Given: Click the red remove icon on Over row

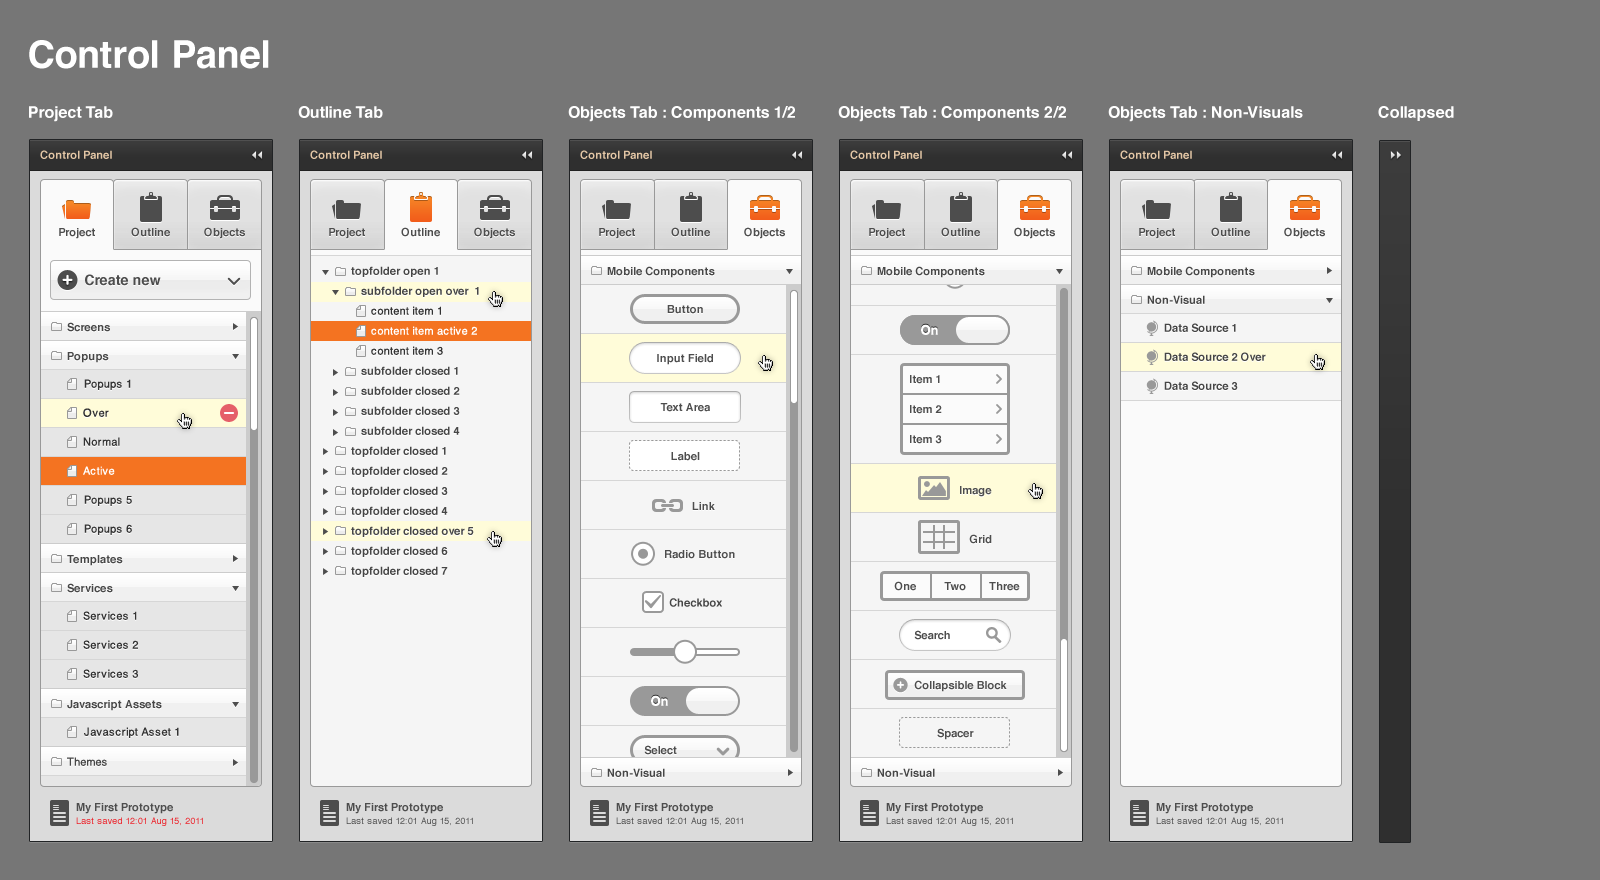Looking at the screenshot, I should click(229, 413).
